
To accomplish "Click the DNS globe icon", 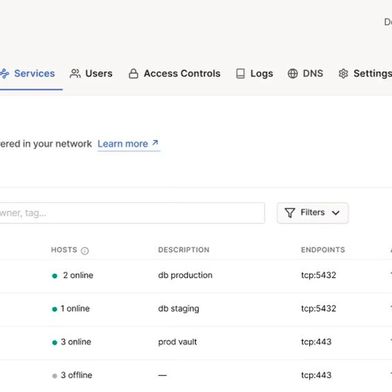I will click(293, 73).
